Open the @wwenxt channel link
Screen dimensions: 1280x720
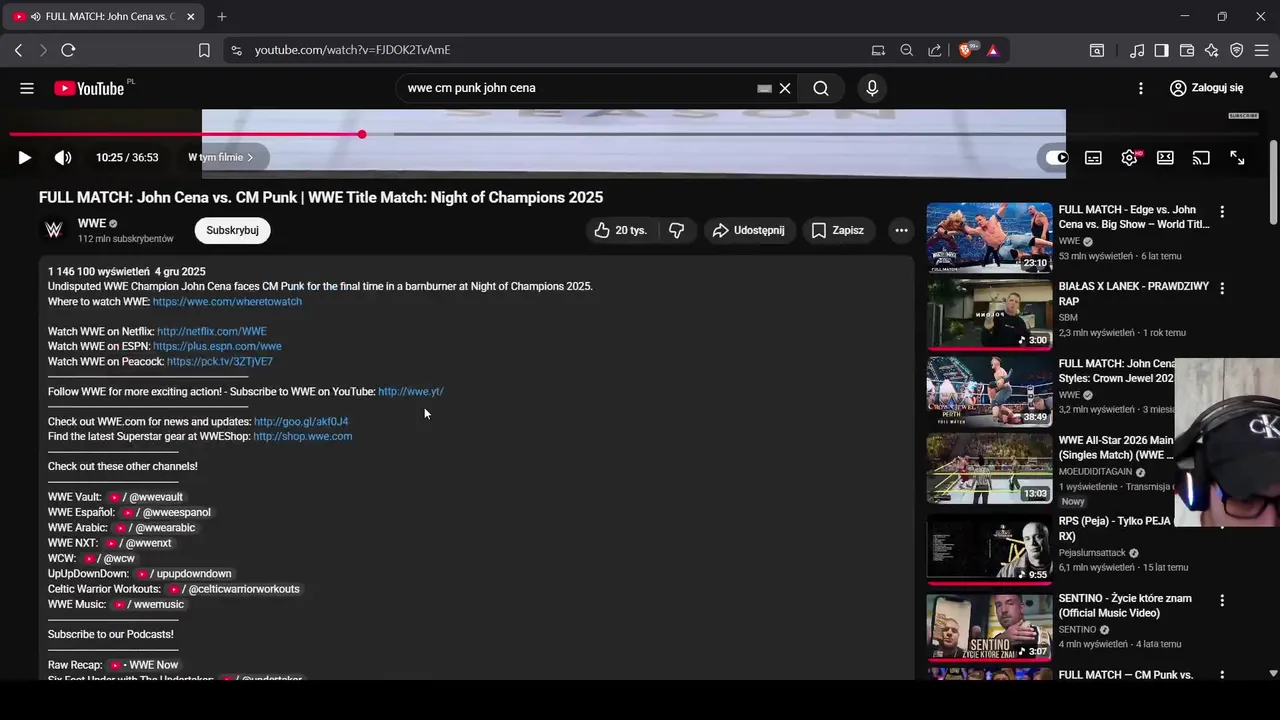(139, 543)
